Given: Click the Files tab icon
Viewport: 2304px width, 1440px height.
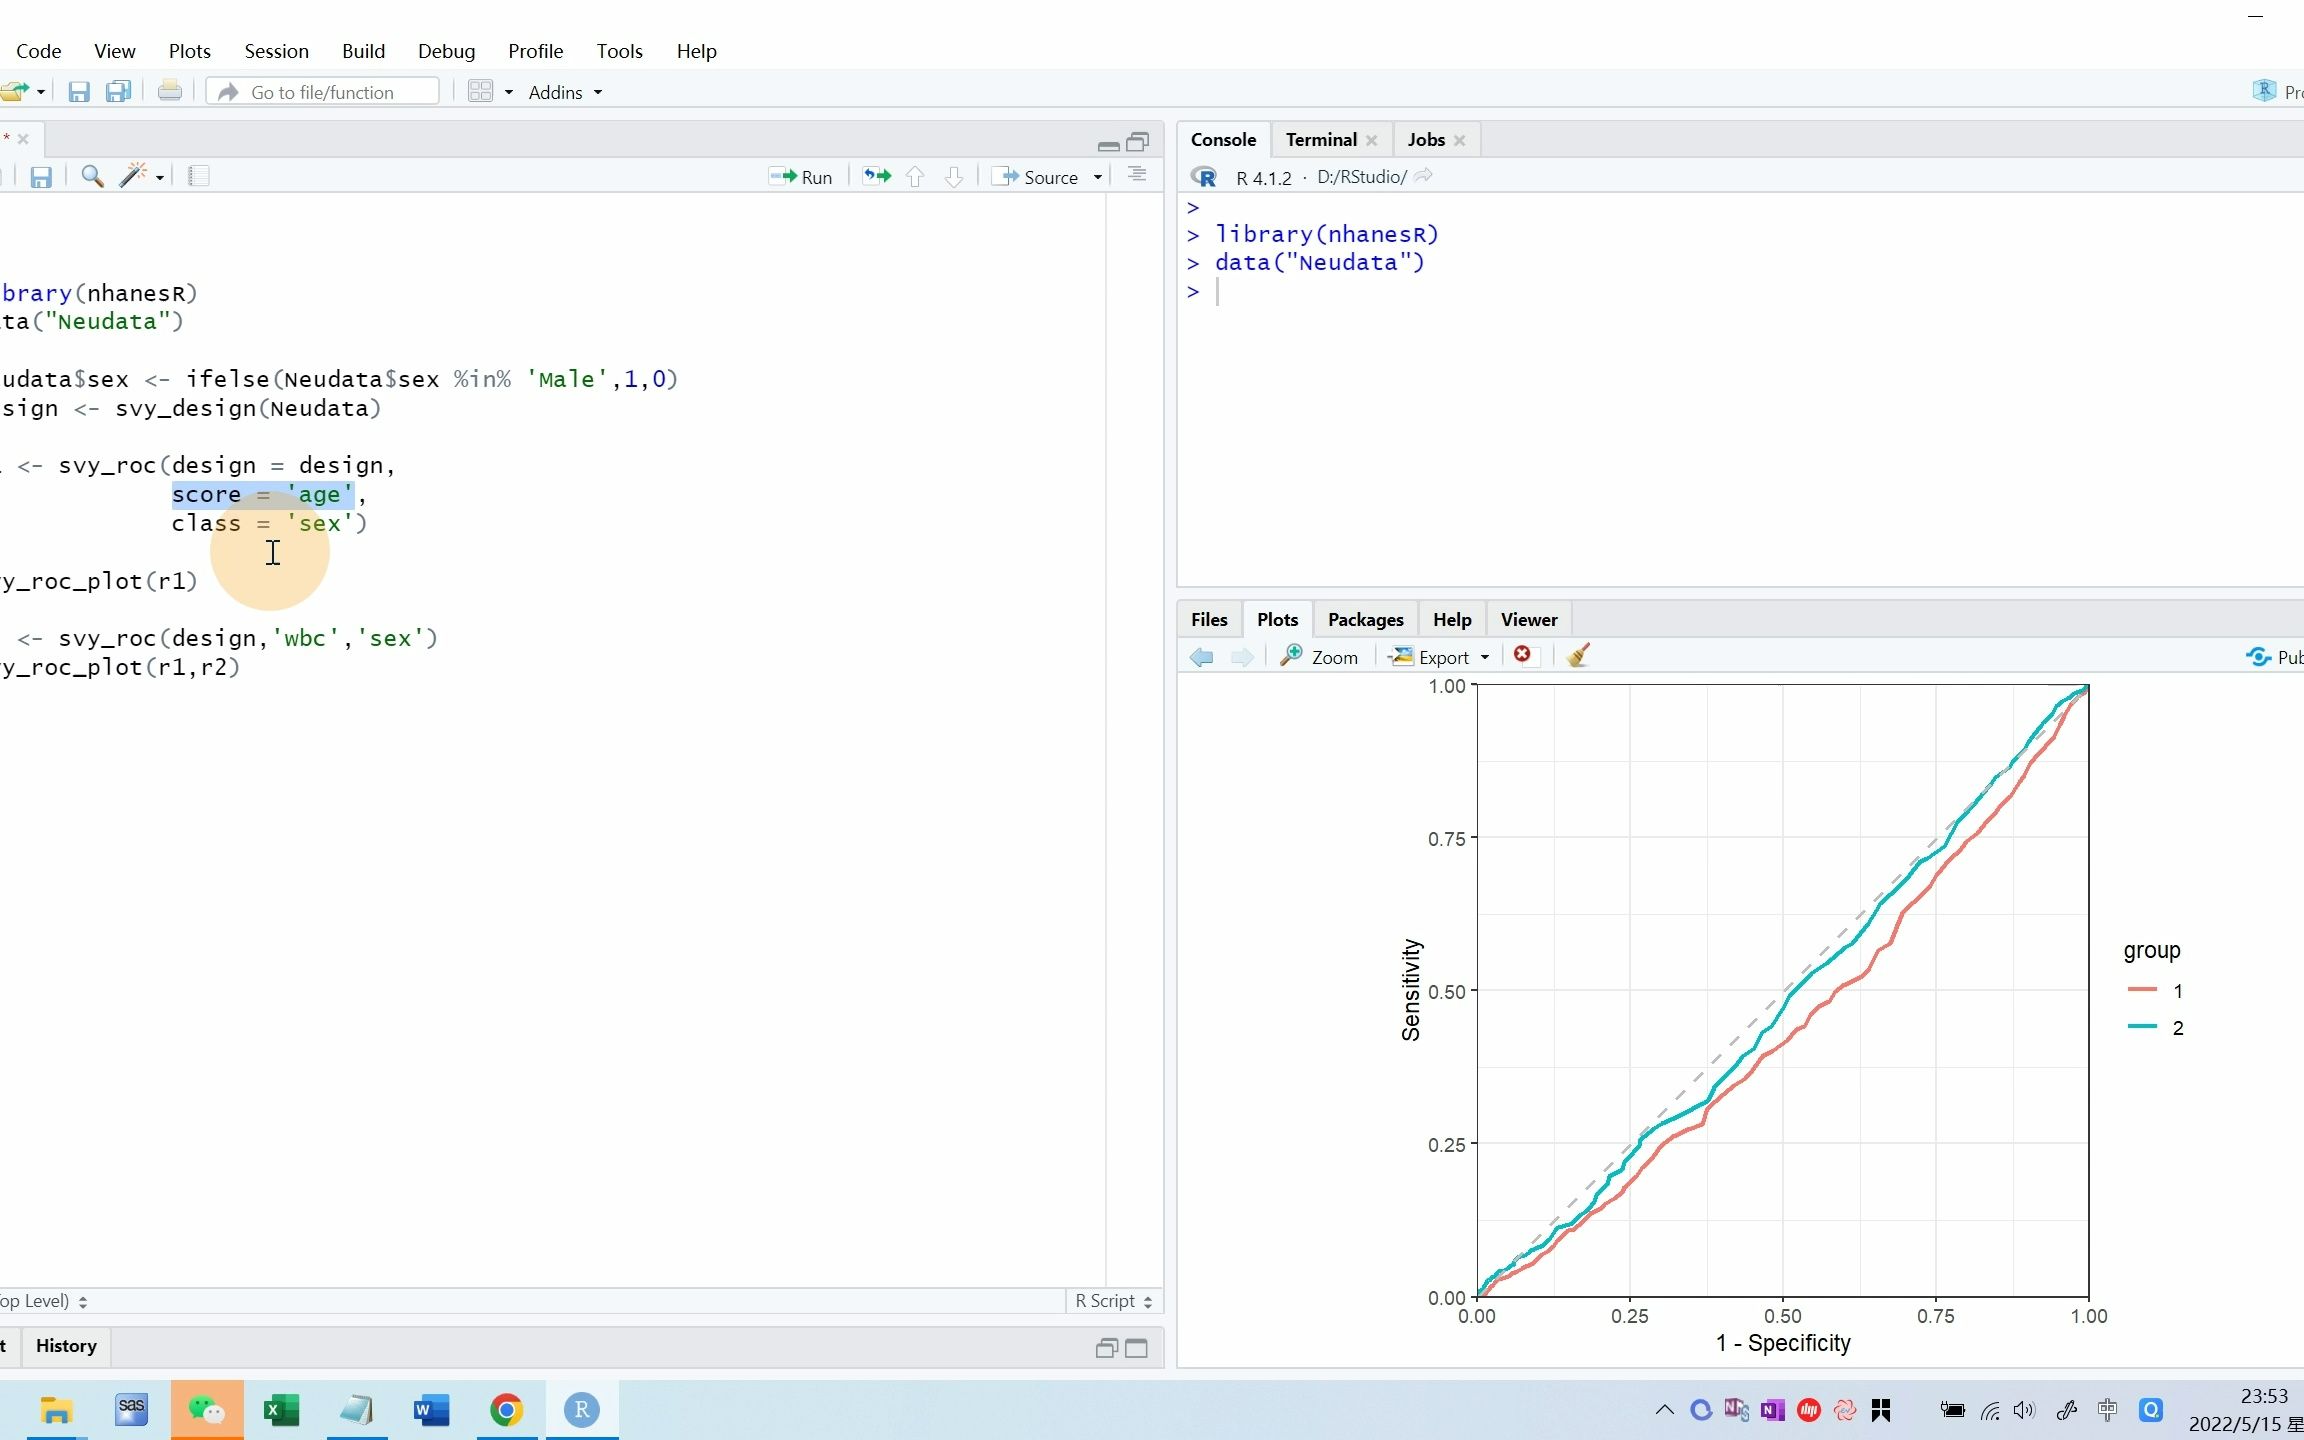Looking at the screenshot, I should [x=1211, y=619].
